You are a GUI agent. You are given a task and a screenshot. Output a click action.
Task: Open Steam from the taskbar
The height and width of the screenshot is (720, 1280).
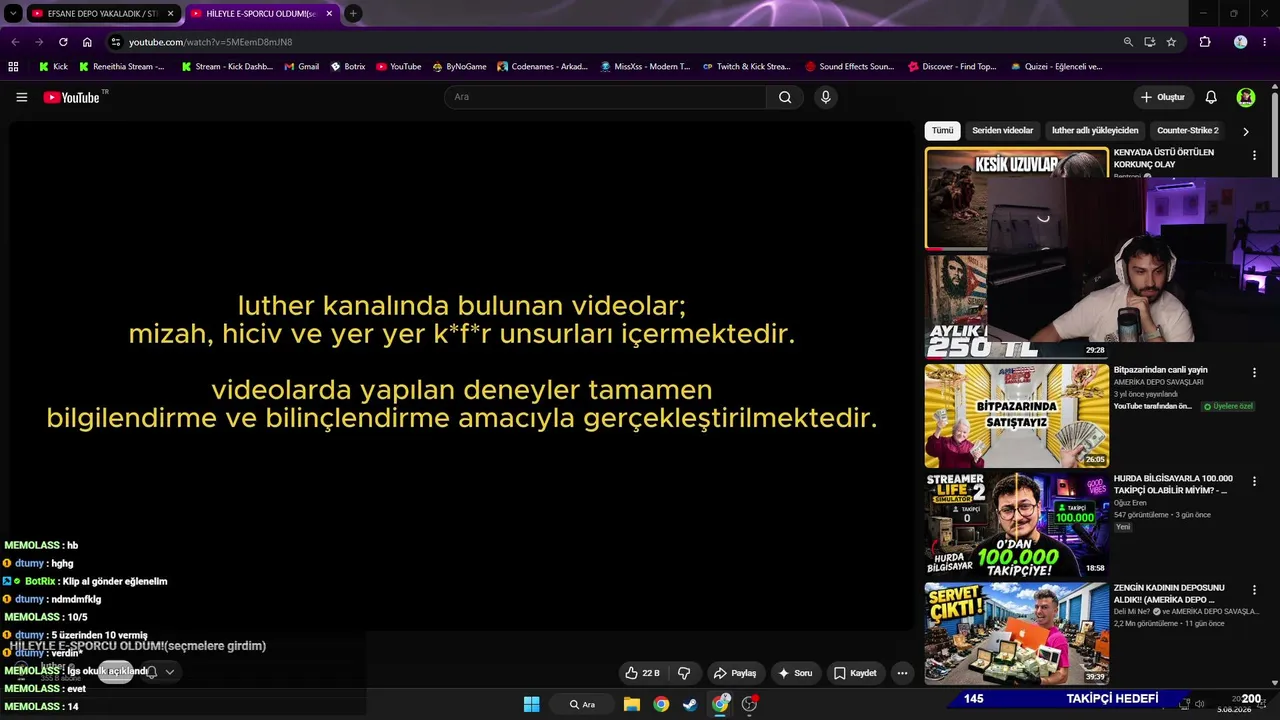pyautogui.click(x=690, y=704)
